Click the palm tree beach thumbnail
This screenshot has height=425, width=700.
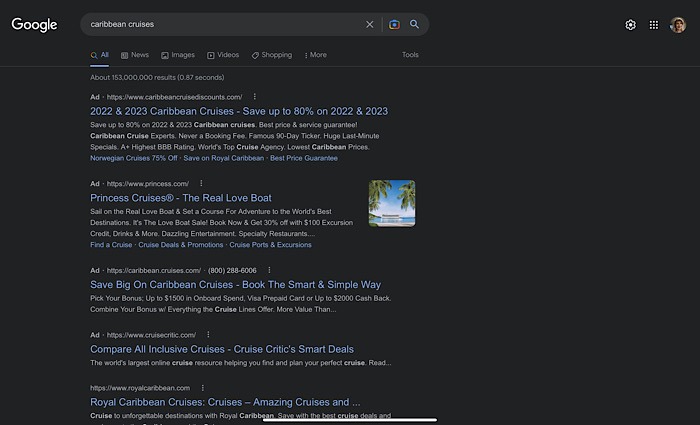[392, 204]
